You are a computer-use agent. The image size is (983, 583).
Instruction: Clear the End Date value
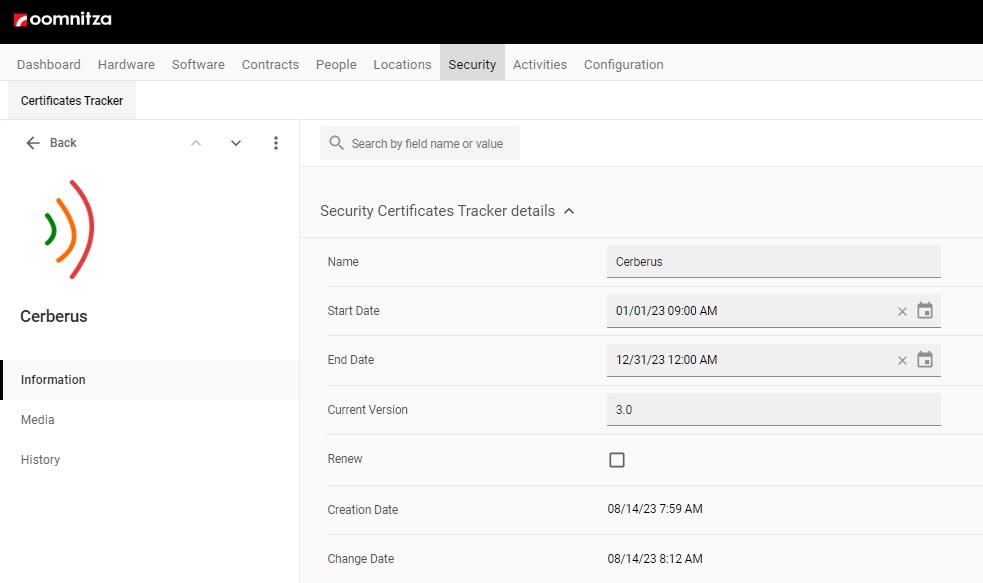902,360
